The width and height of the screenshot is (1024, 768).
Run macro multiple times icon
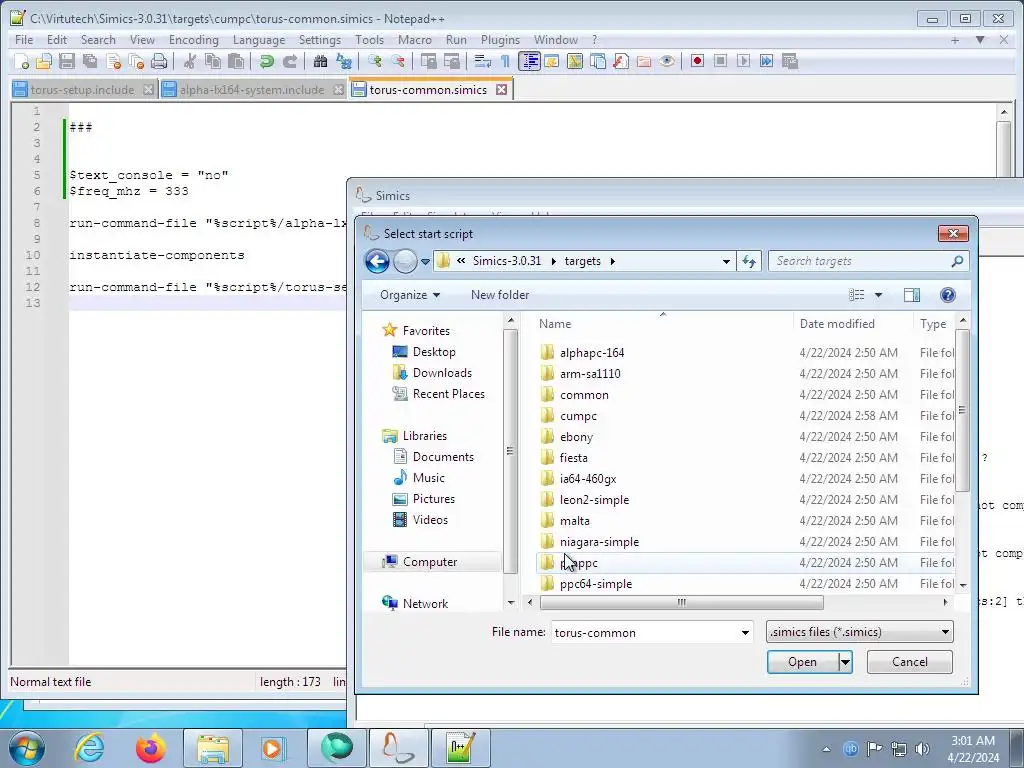(766, 61)
